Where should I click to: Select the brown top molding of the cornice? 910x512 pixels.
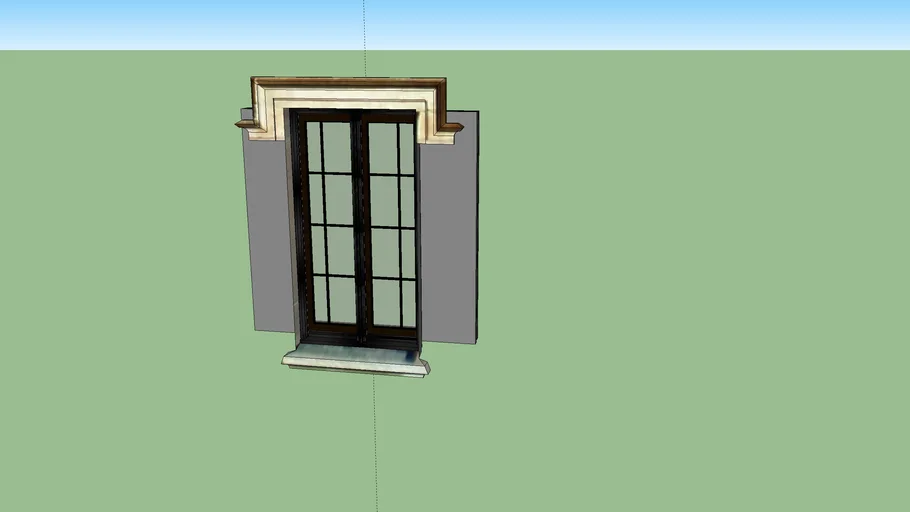(348, 81)
